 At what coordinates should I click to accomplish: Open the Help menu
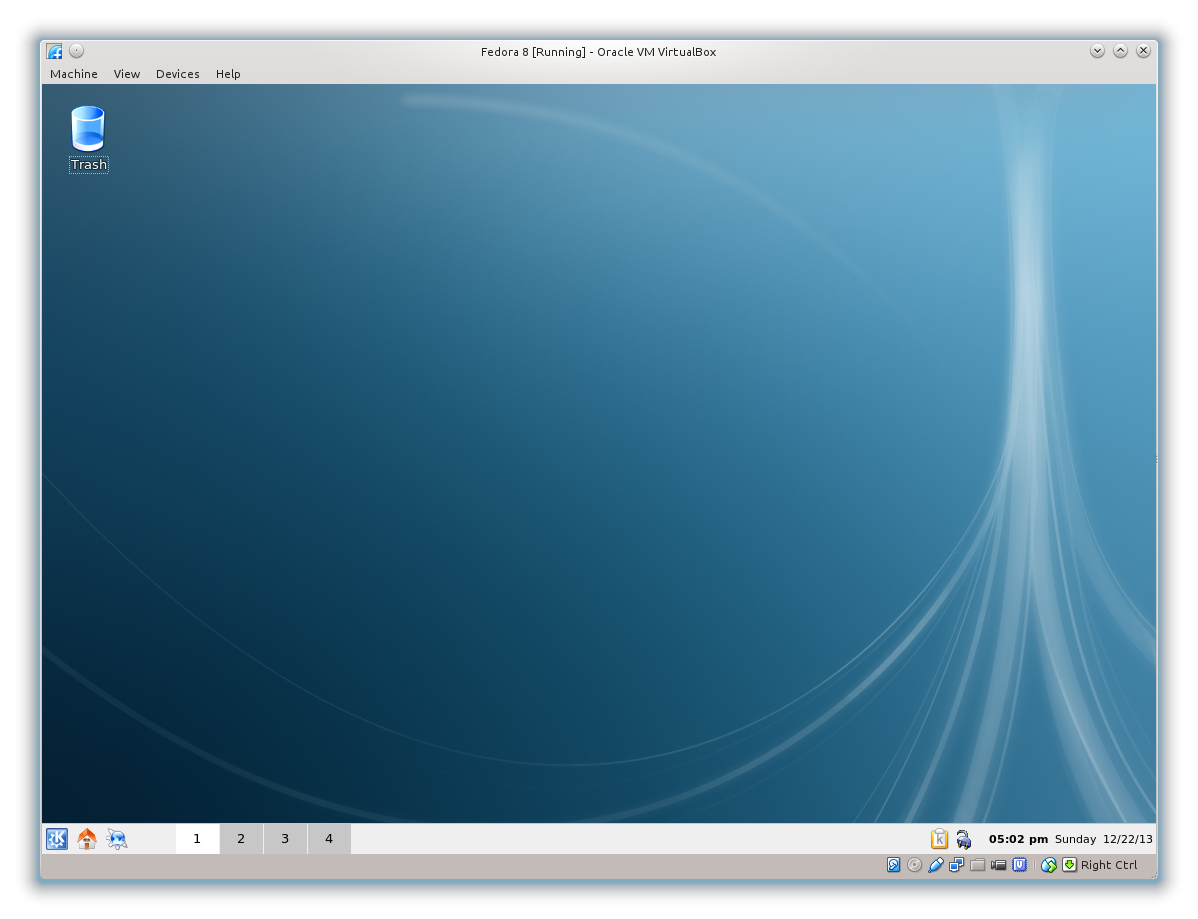(228, 74)
